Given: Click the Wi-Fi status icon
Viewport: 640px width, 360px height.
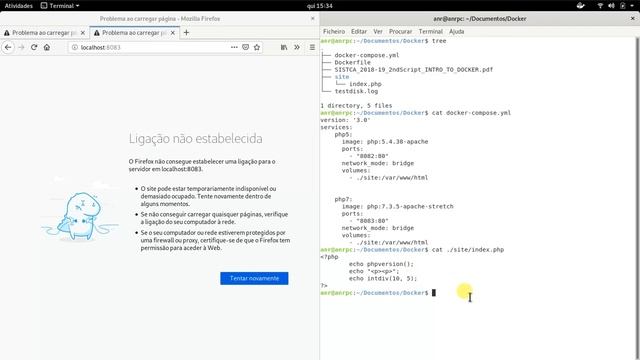Looking at the screenshot, I should pyautogui.click(x=600, y=6).
